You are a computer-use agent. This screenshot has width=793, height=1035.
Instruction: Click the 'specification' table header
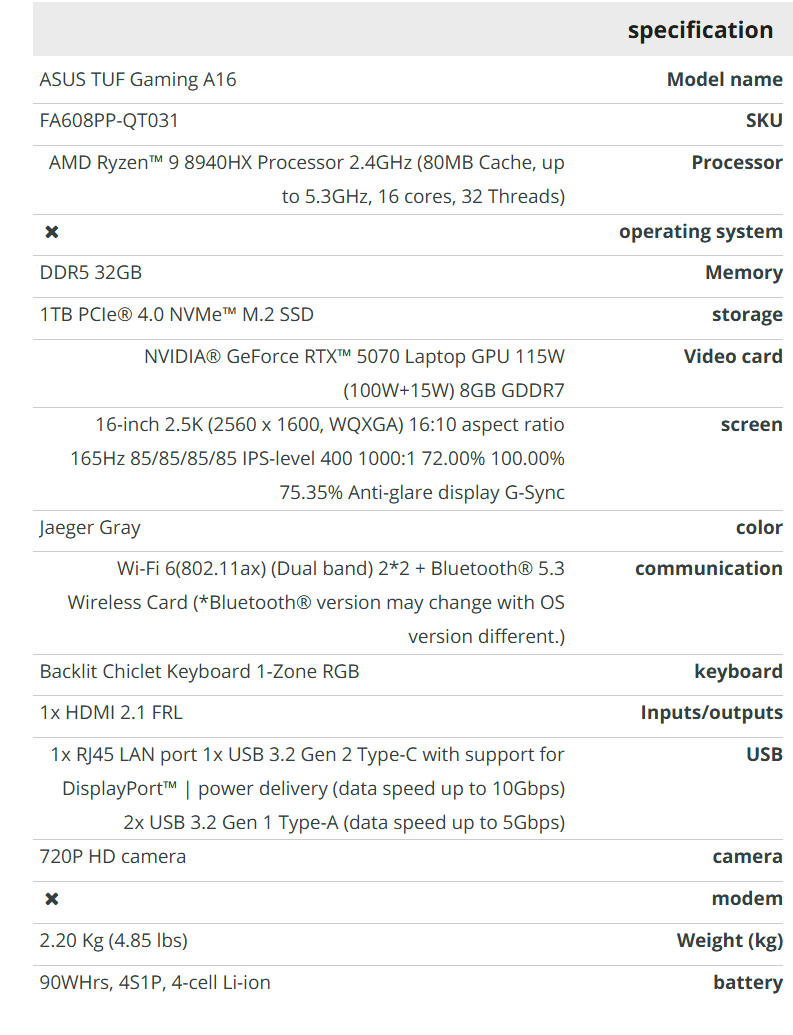[700, 30]
